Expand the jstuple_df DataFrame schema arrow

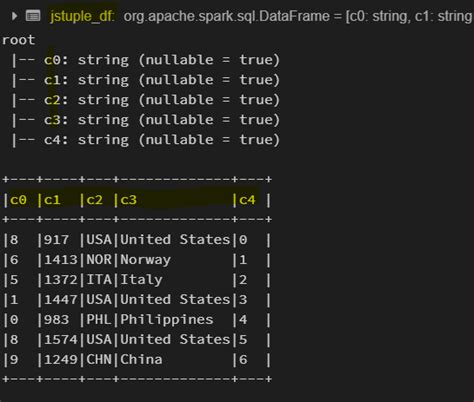coord(14,16)
